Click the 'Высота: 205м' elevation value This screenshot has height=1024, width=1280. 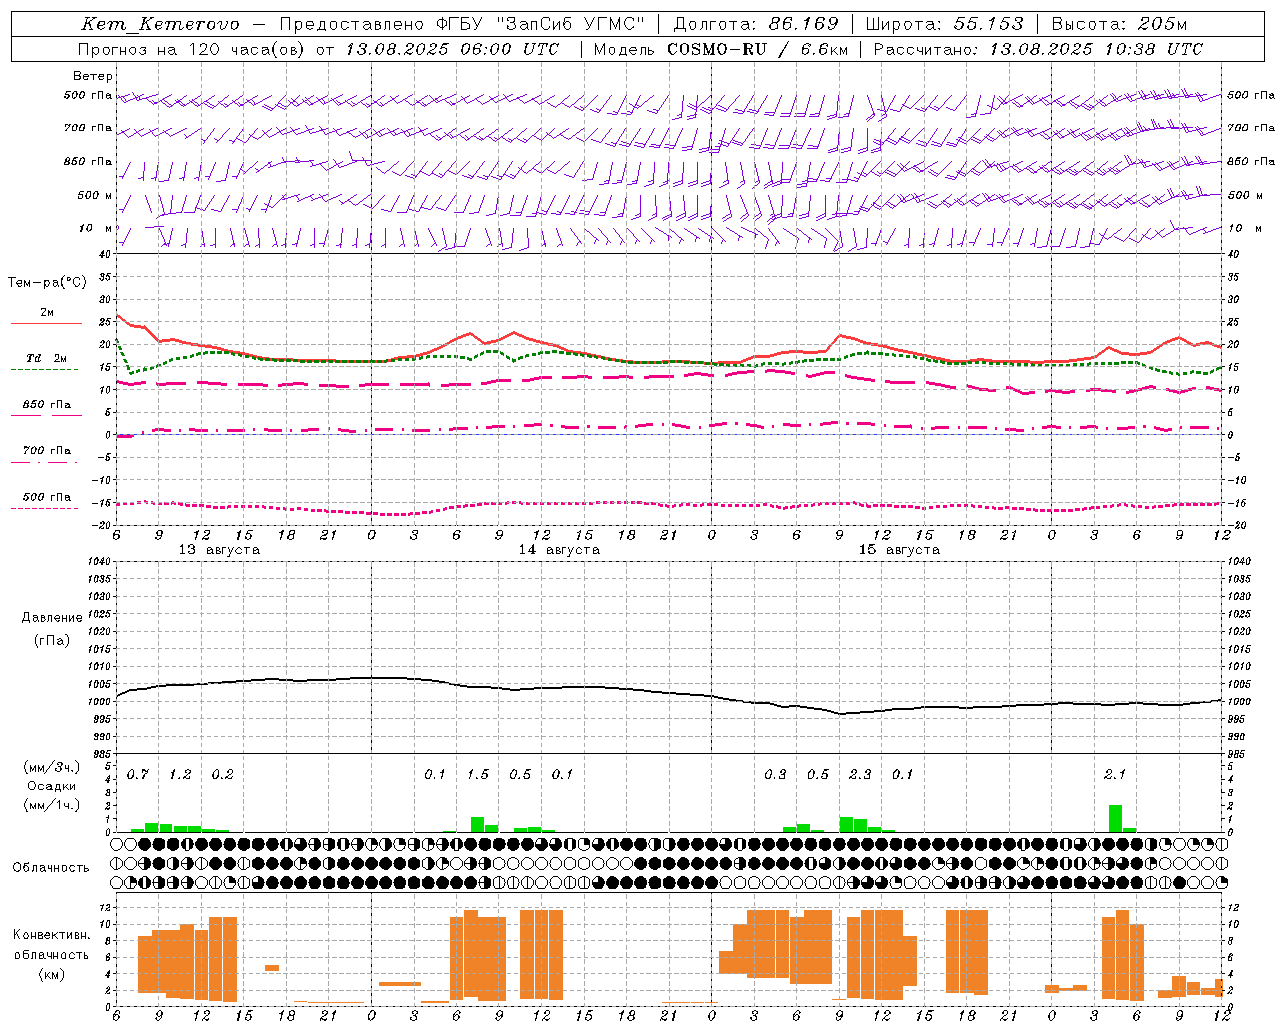[1120, 24]
